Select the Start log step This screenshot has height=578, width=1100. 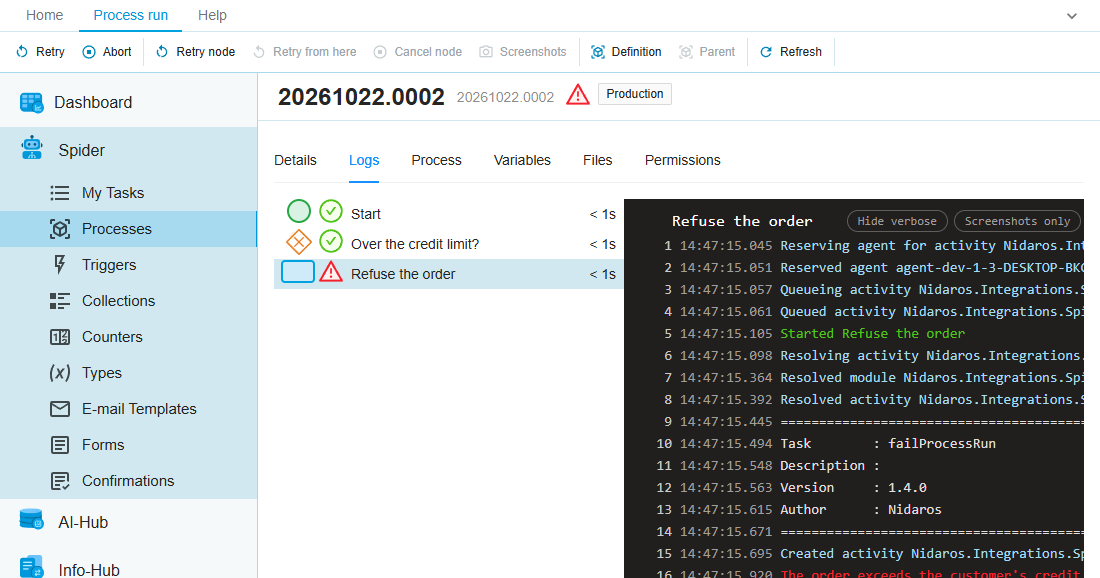tap(448, 213)
